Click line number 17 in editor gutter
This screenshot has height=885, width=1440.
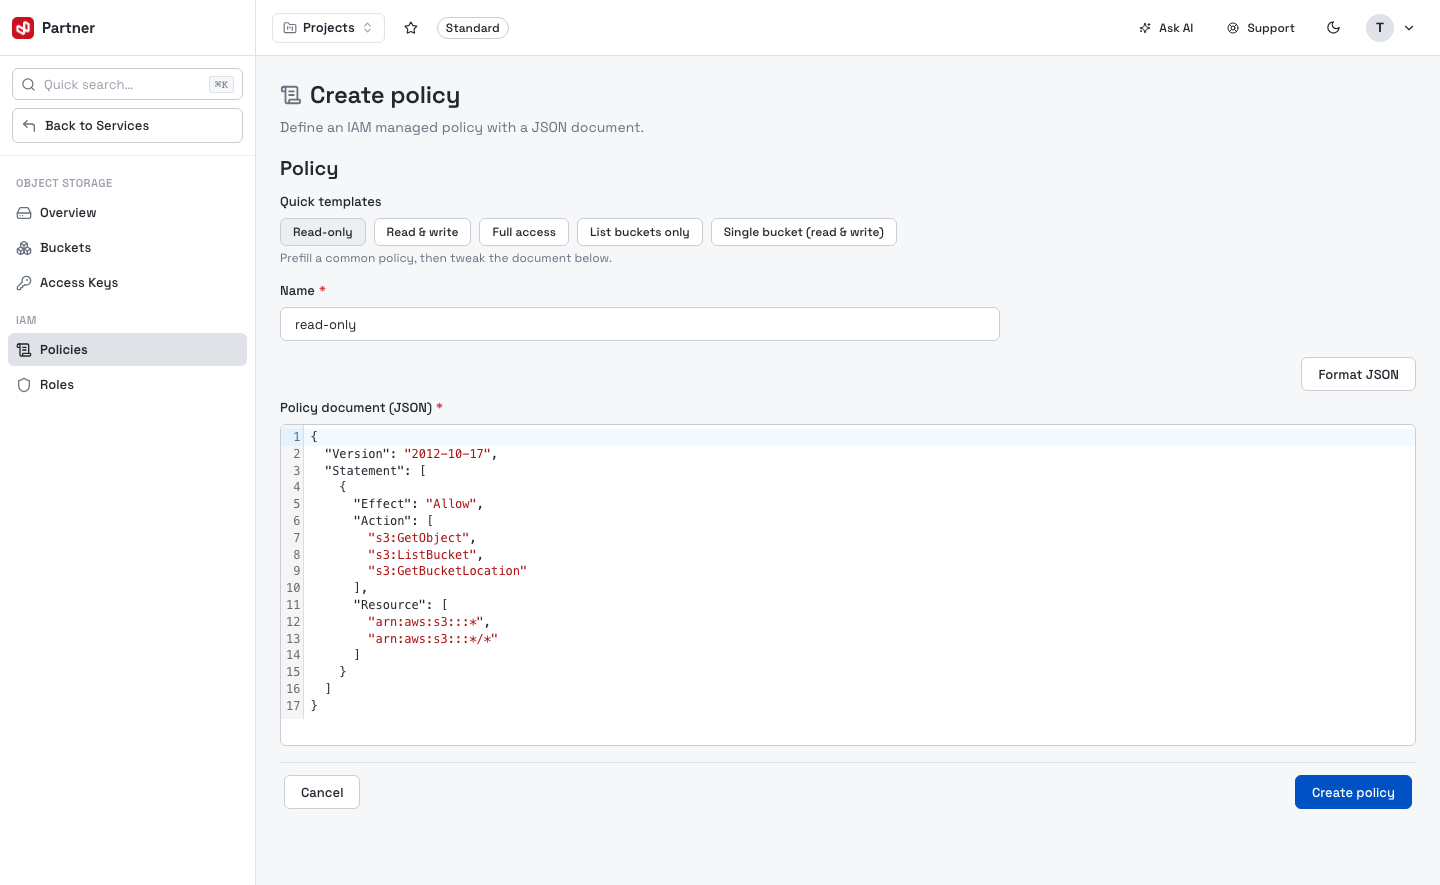click(293, 706)
